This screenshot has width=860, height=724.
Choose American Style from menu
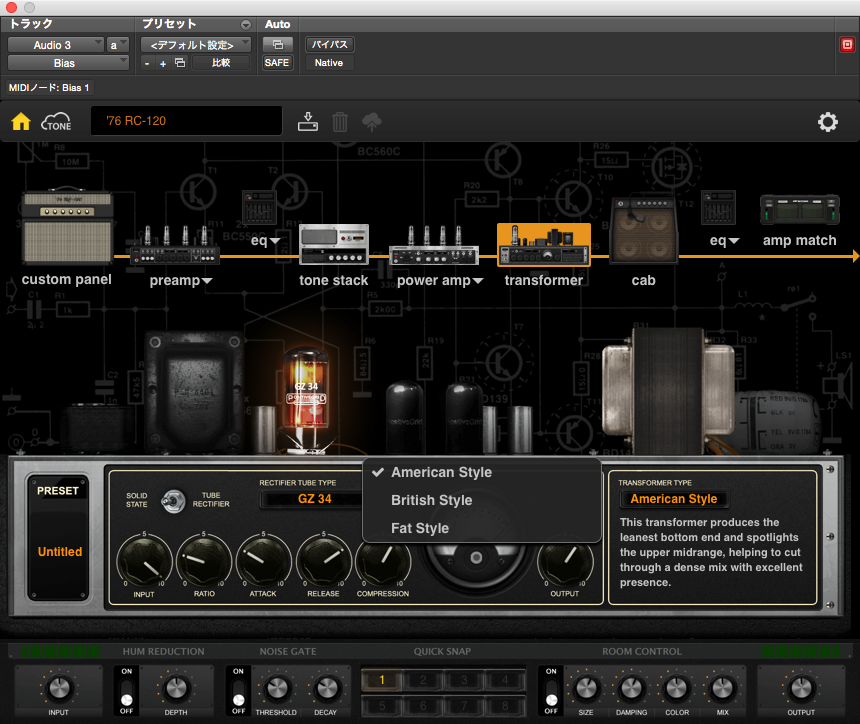[x=482, y=472]
